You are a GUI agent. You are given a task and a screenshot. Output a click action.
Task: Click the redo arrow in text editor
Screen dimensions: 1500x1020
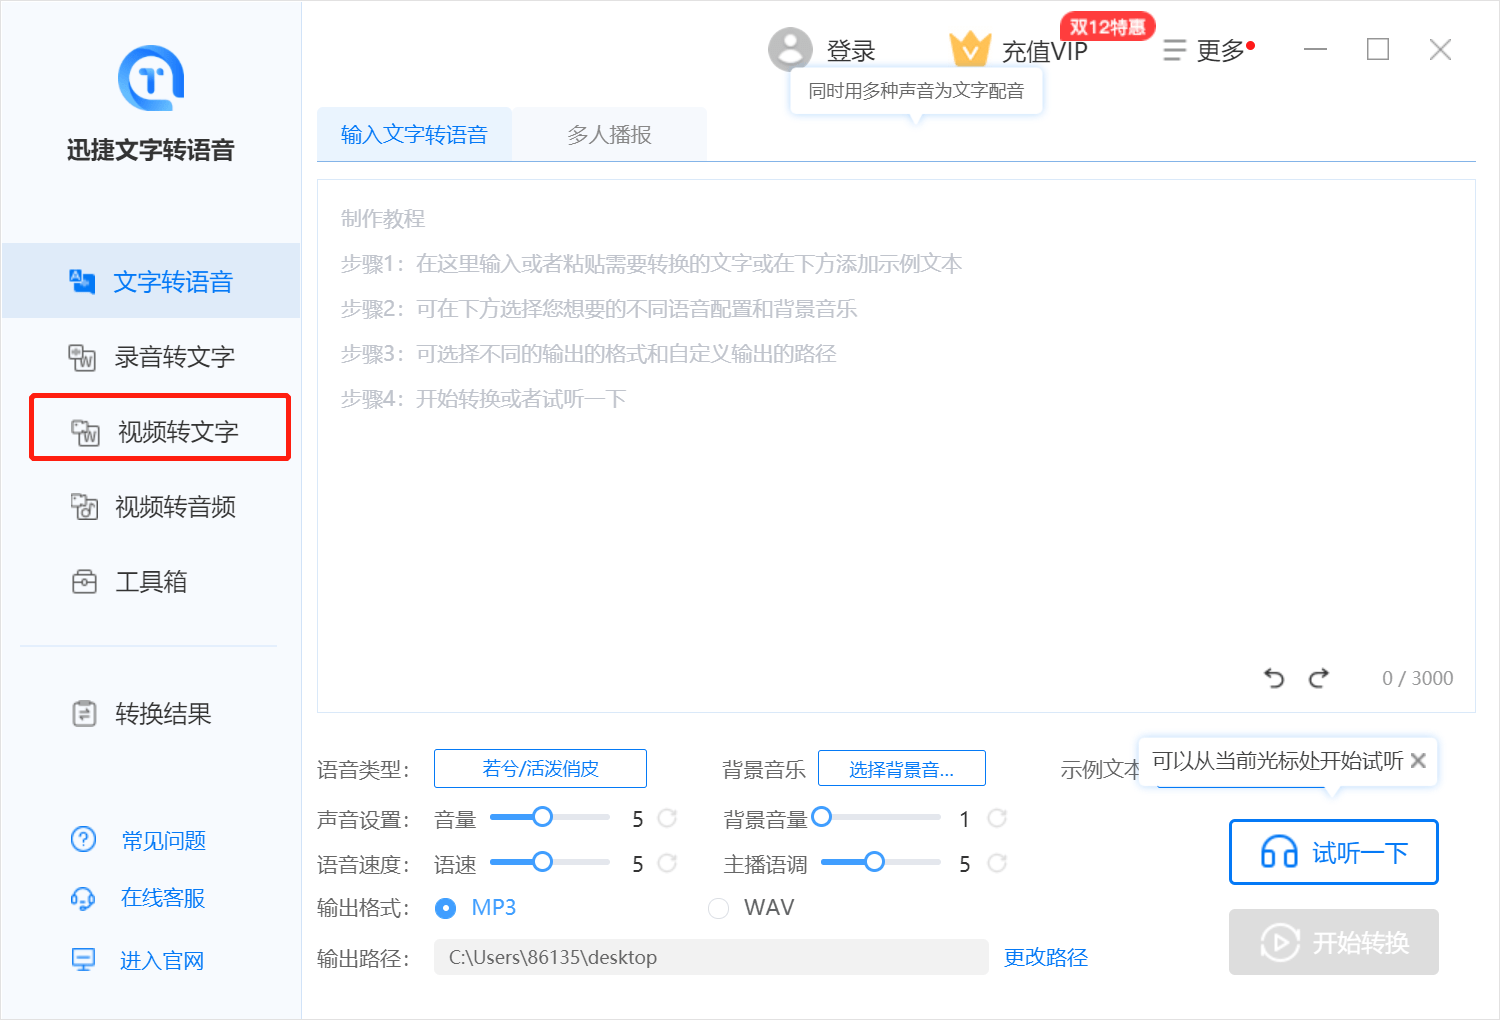1319,678
